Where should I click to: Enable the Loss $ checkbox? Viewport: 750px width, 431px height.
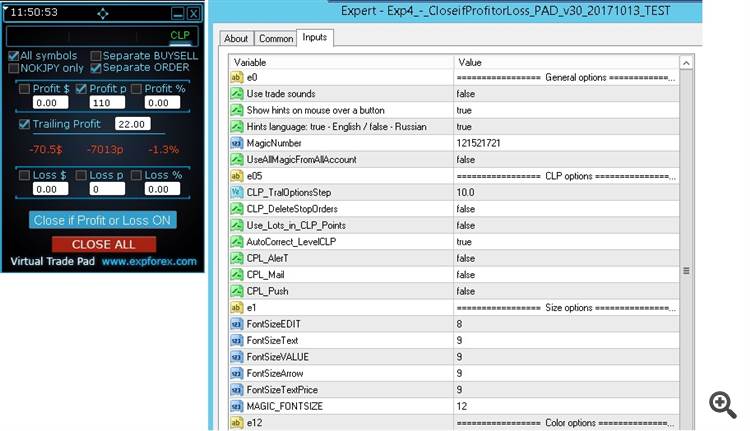point(24,175)
